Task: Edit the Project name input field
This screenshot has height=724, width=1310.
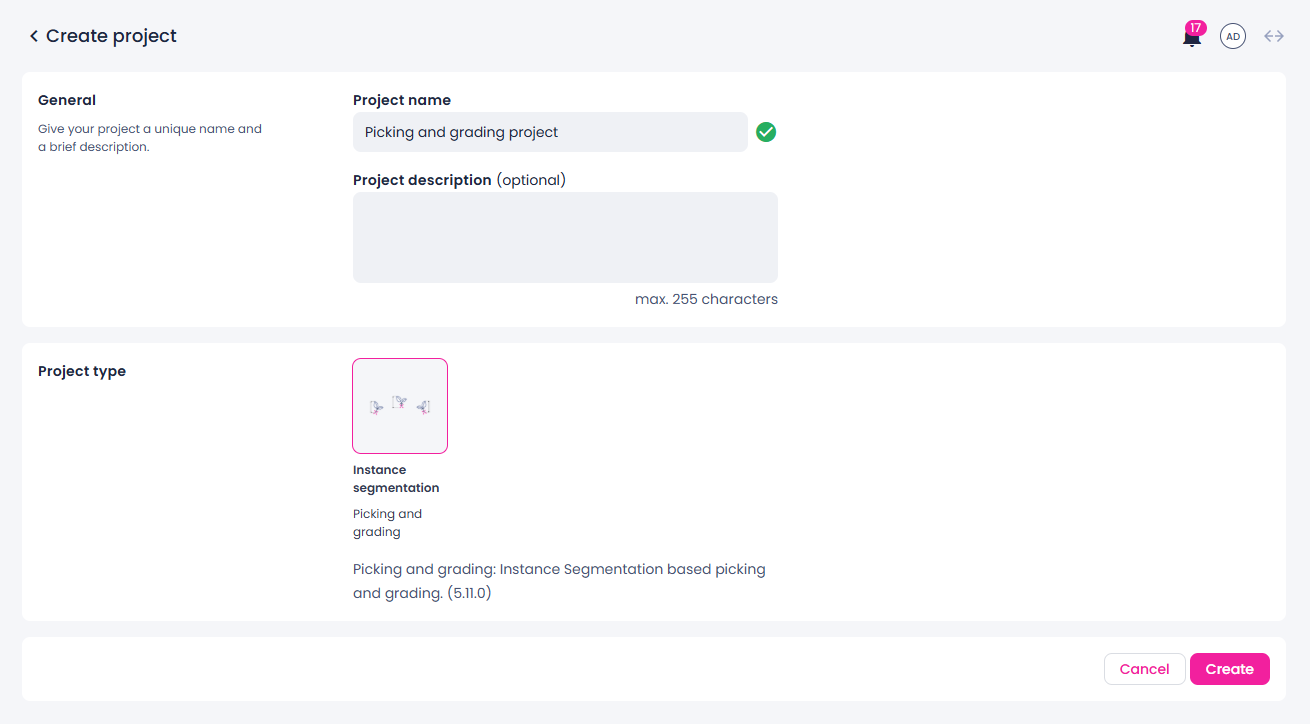Action: click(550, 132)
